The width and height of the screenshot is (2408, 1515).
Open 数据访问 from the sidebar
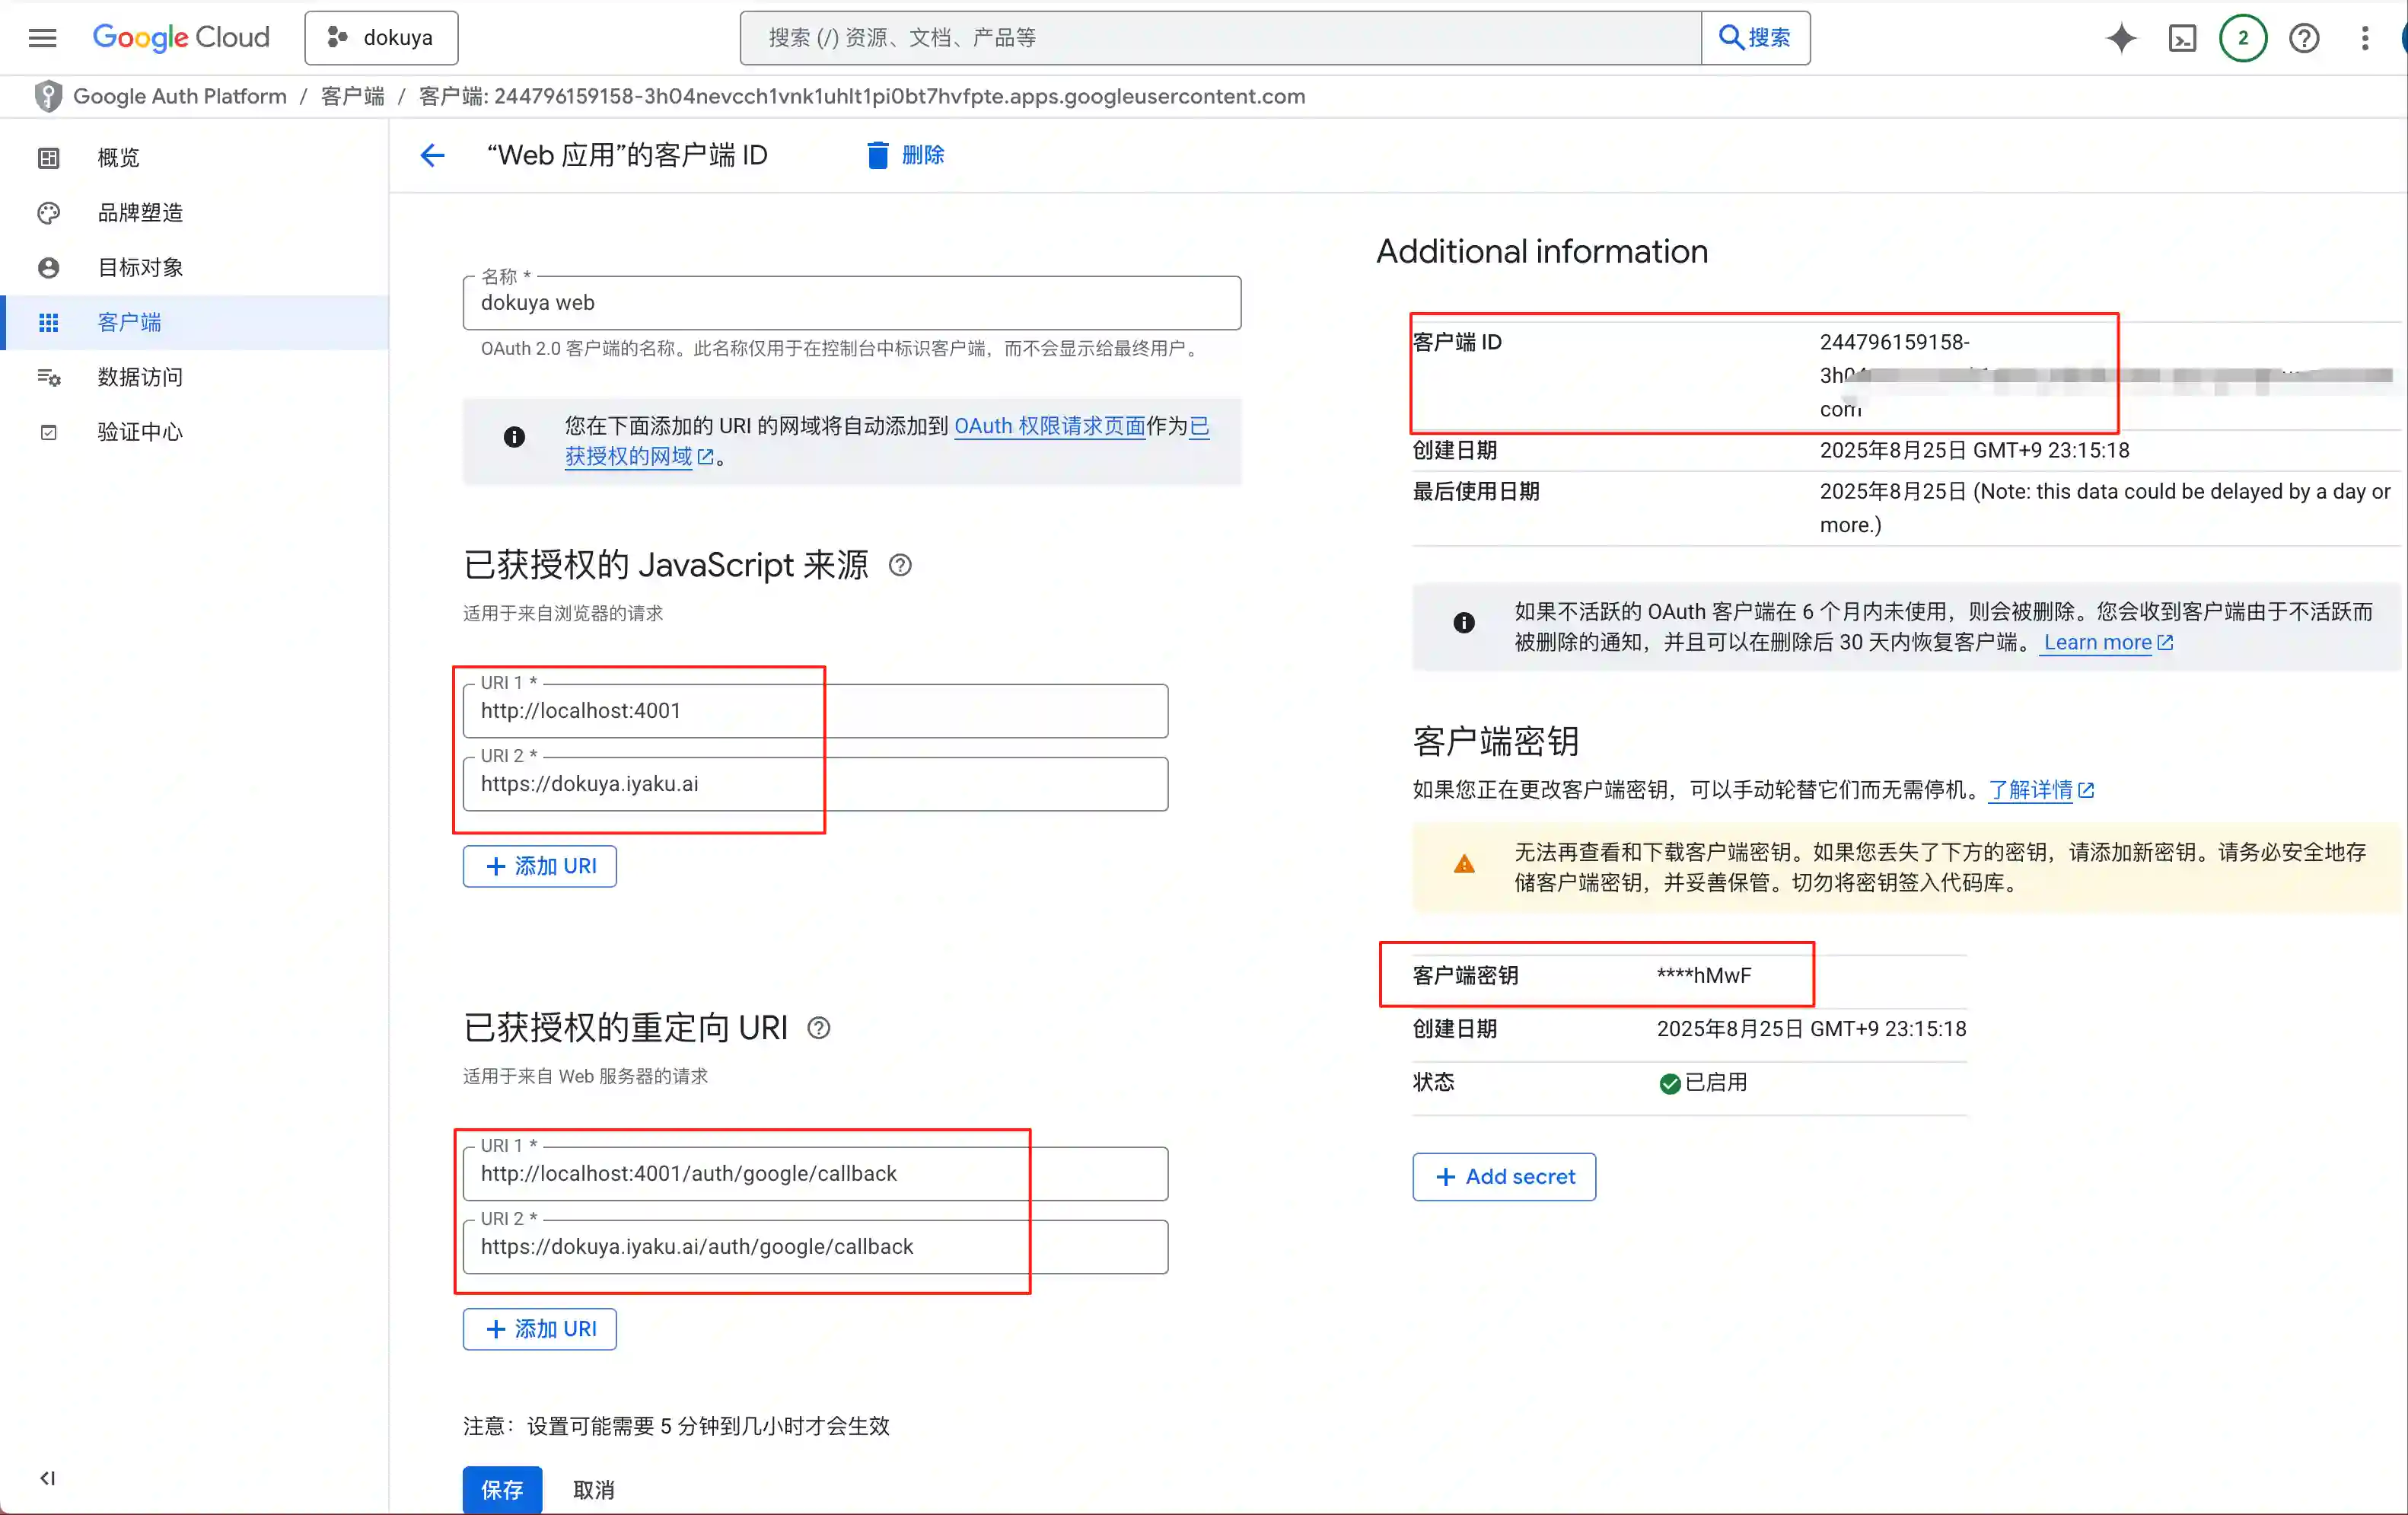(x=139, y=376)
